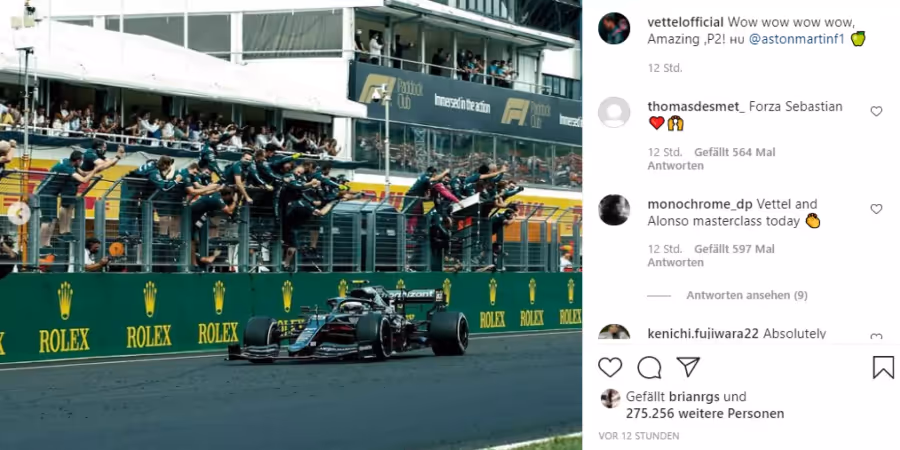
Task: Click the @astonmartinf1 mention link
Action: 797,39
